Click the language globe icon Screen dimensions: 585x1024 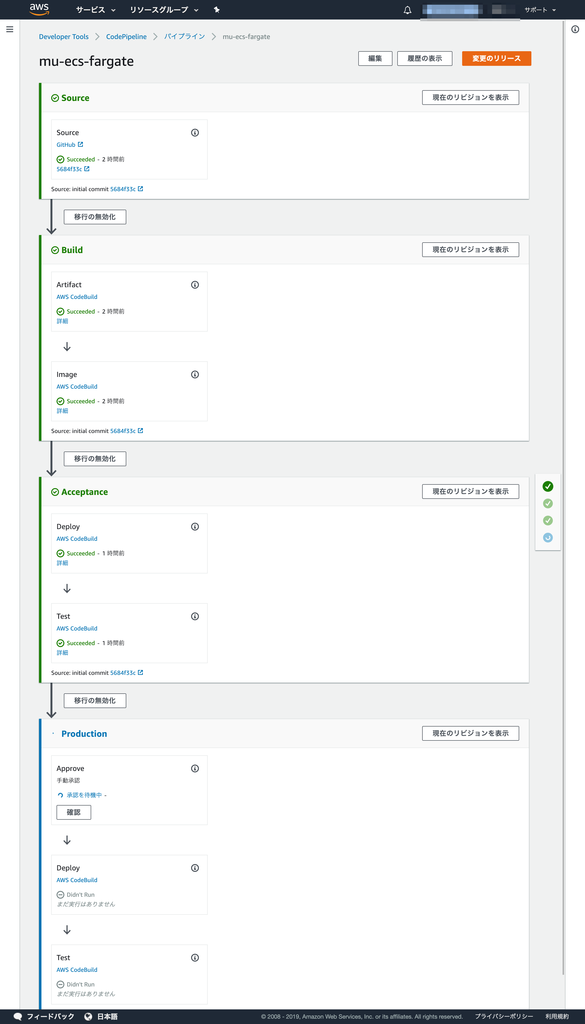coord(88,1017)
